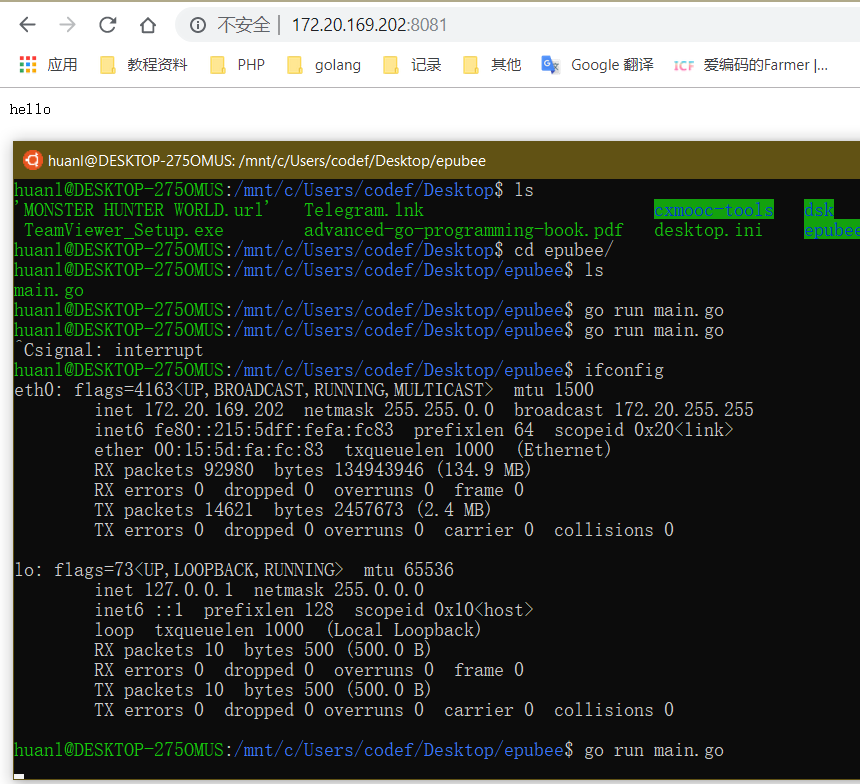Screen dimensions: 860x784
Task: Go to the browser Home page
Action: [x=148, y=25]
